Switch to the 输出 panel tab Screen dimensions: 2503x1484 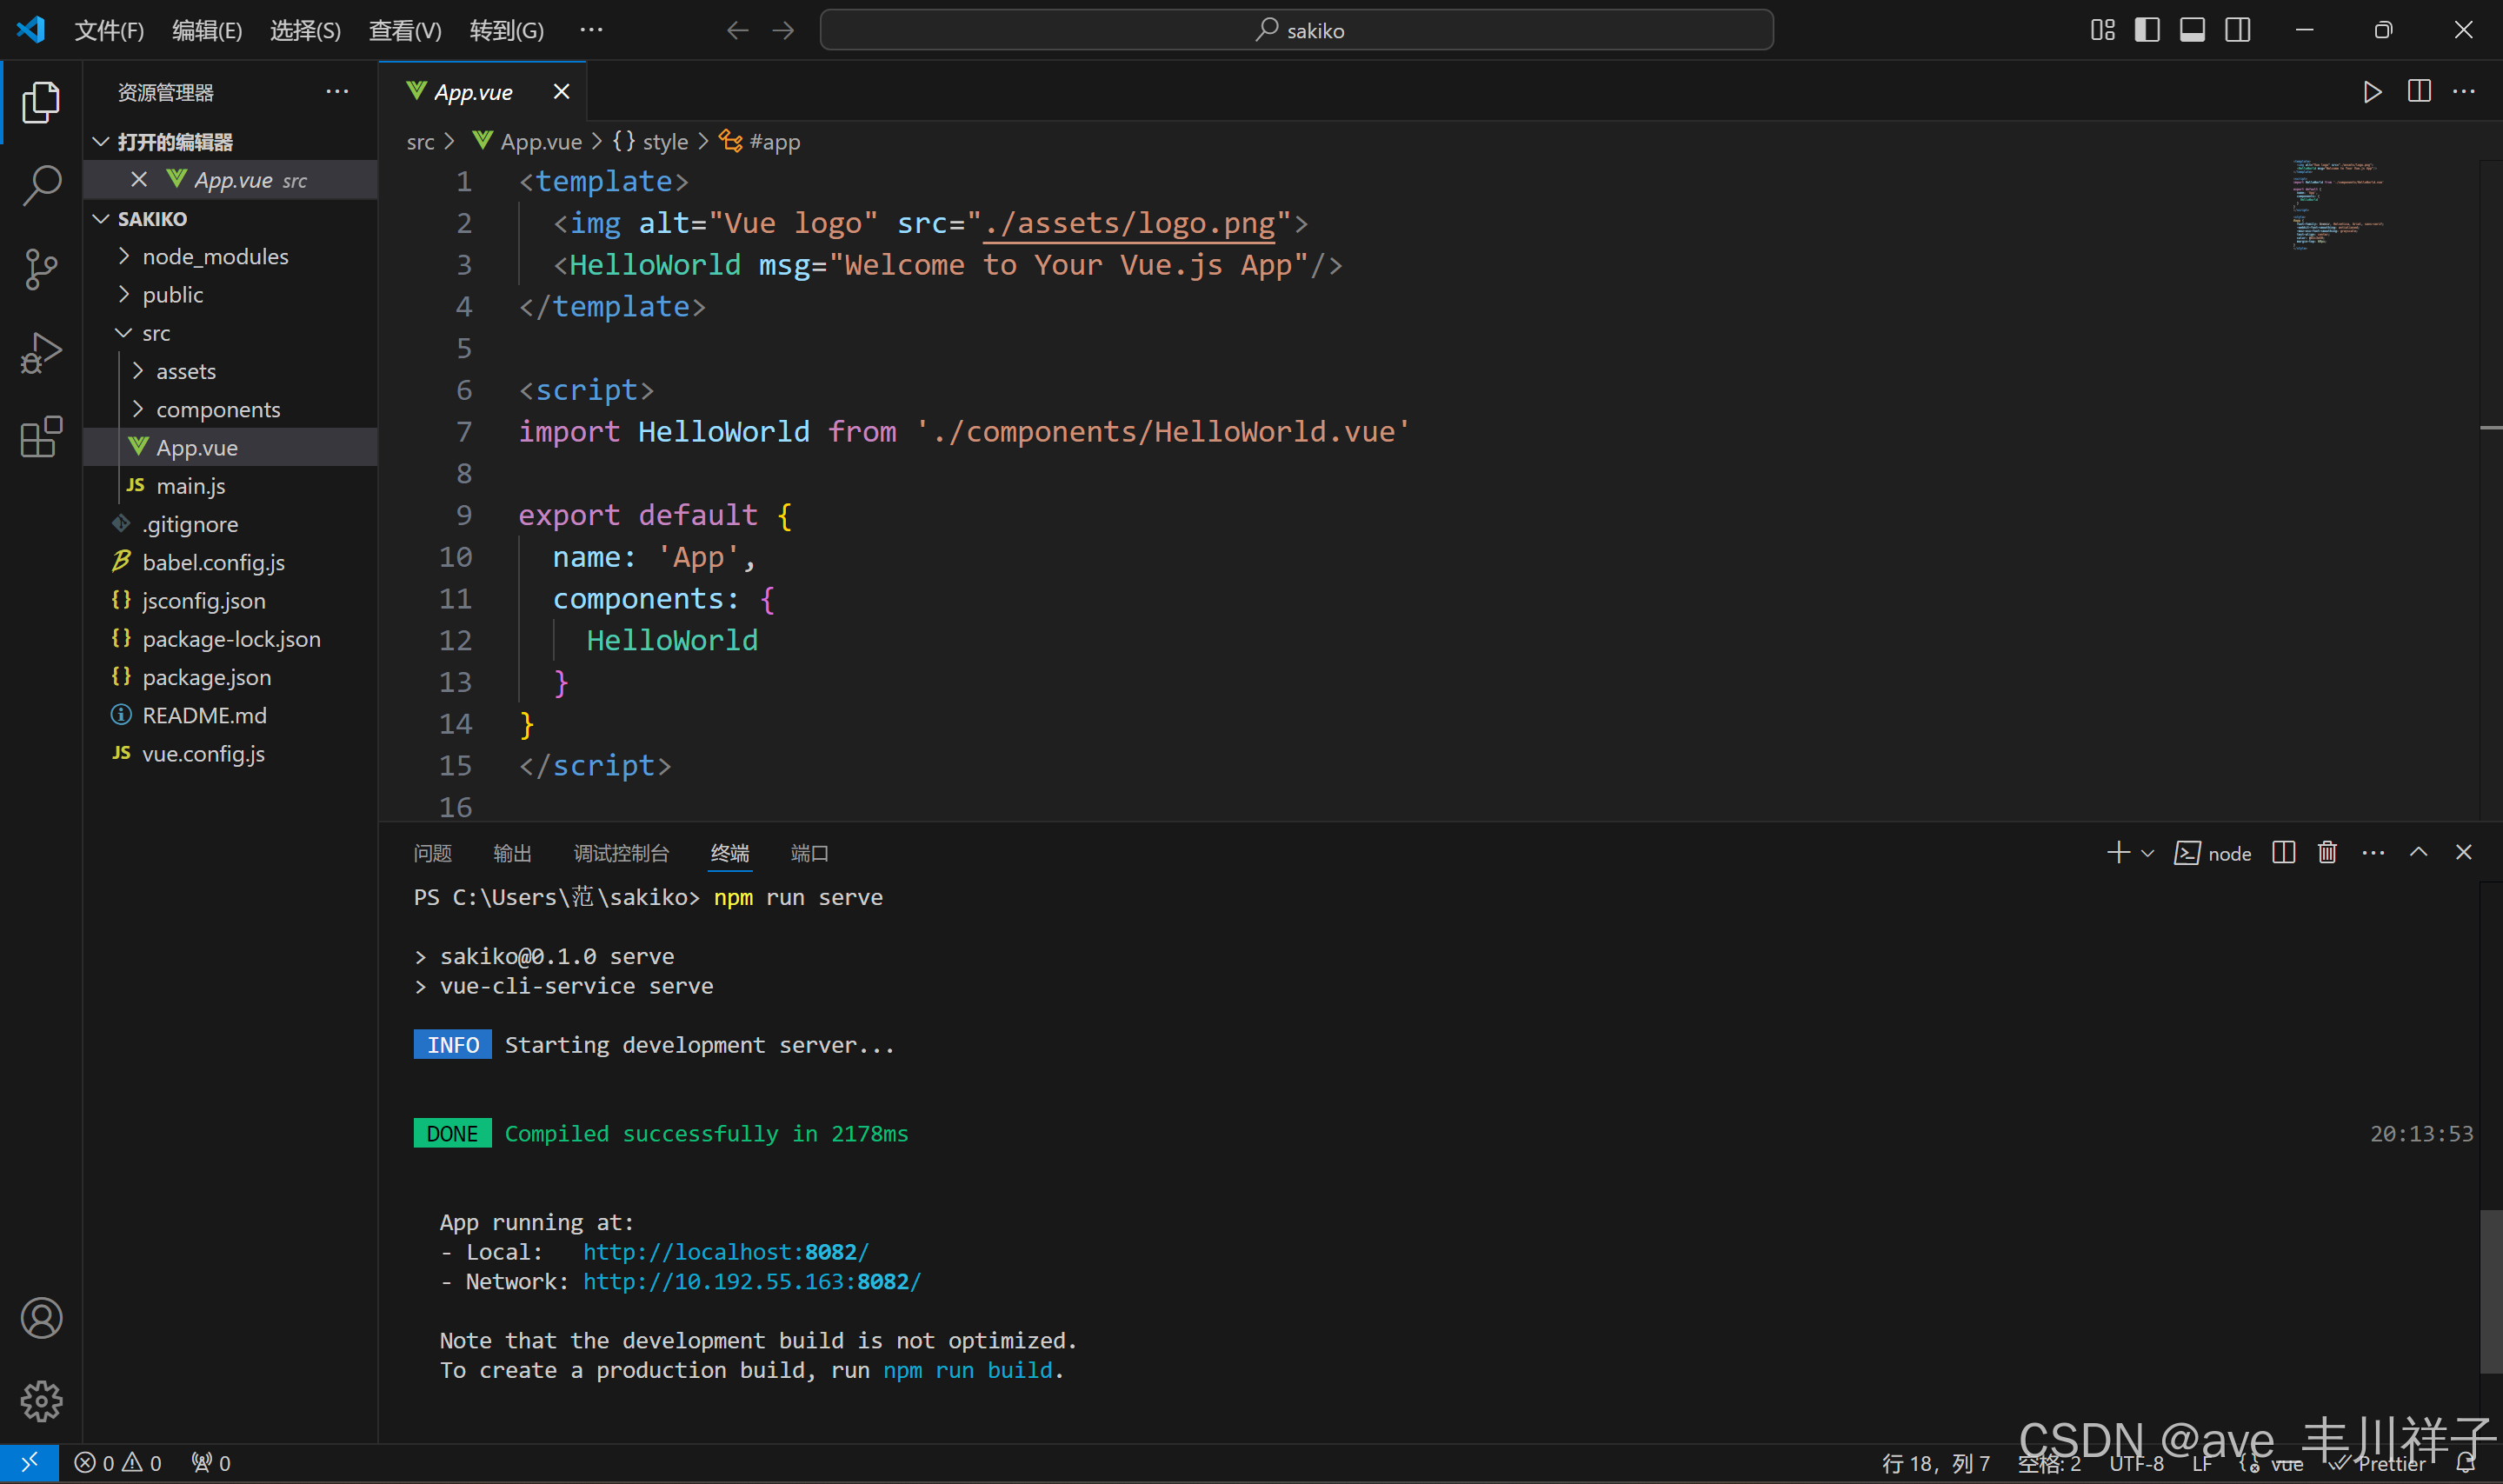pyautogui.click(x=512, y=853)
